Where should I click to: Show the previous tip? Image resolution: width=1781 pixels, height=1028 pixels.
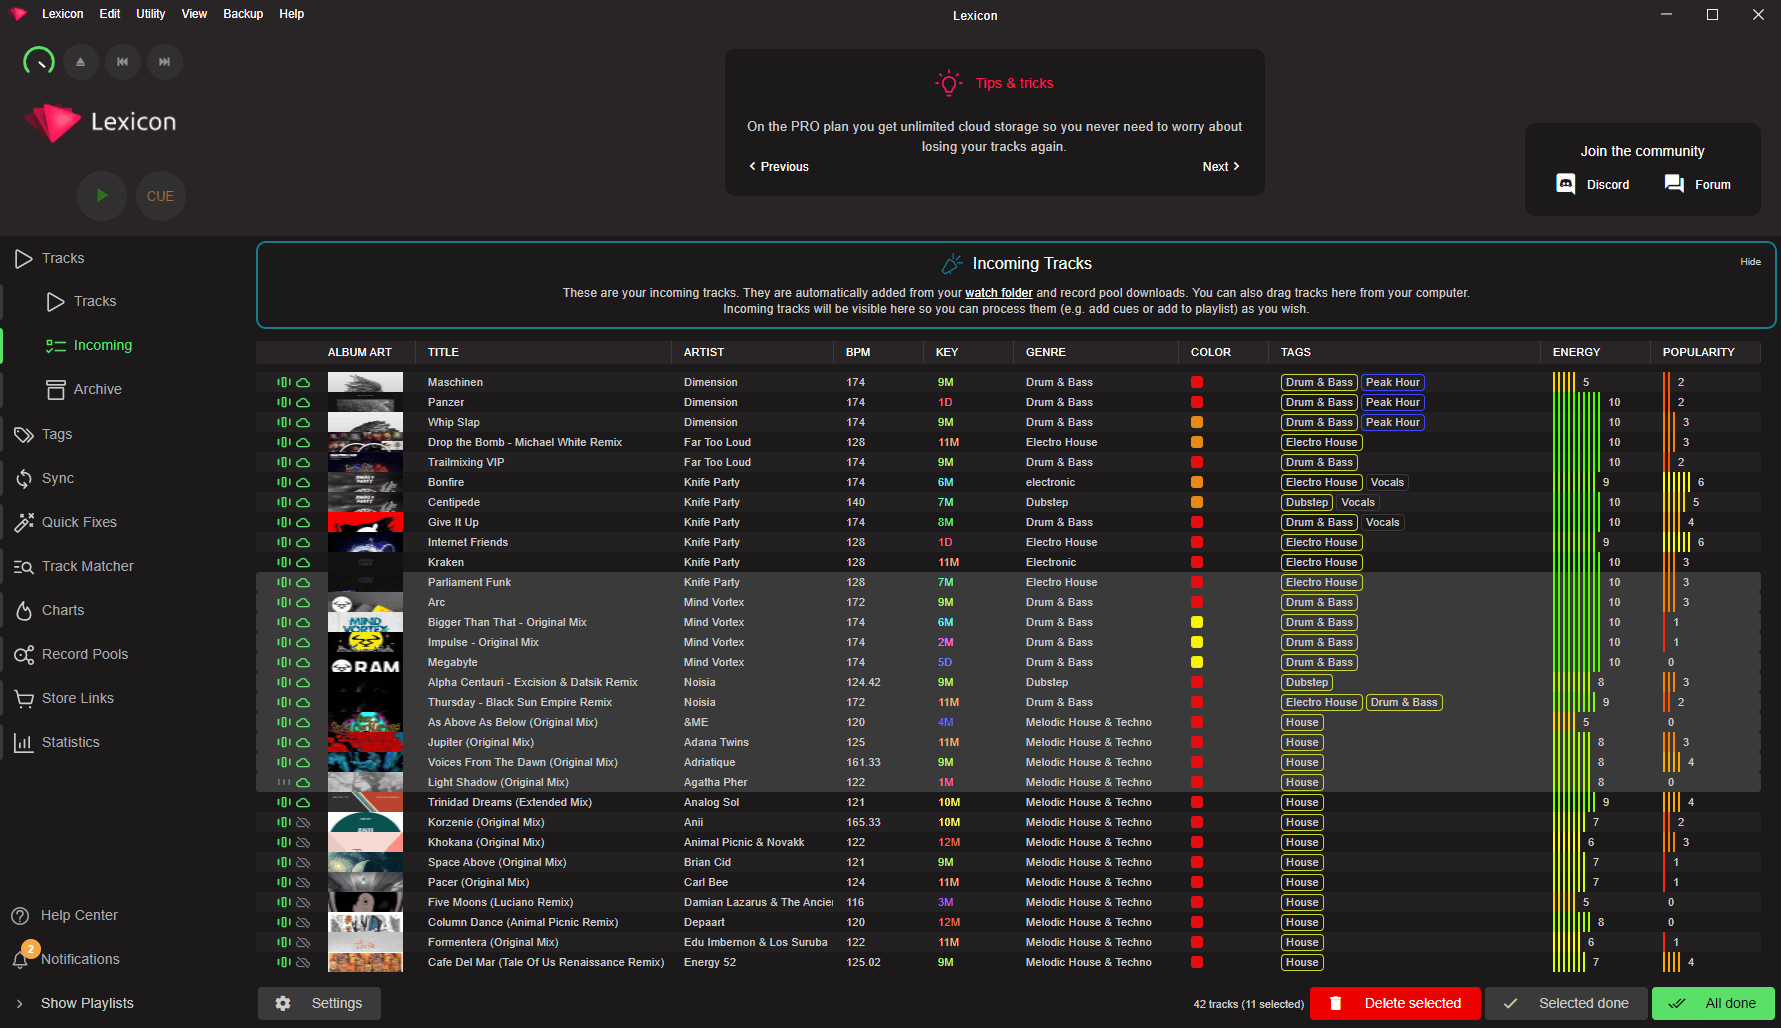tap(779, 167)
